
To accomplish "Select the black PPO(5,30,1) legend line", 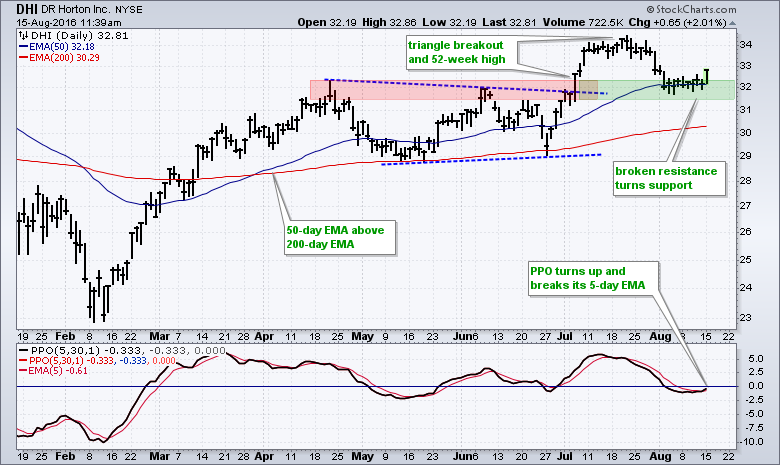I will click(122, 351).
